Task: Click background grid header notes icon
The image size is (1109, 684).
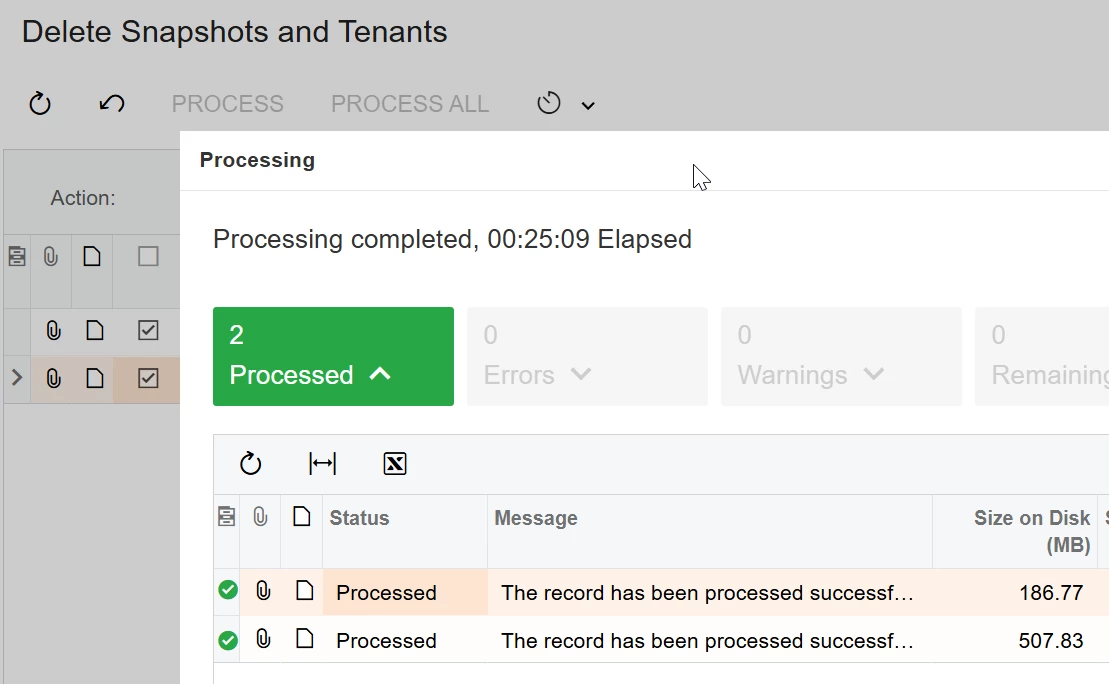Action: [x=17, y=256]
